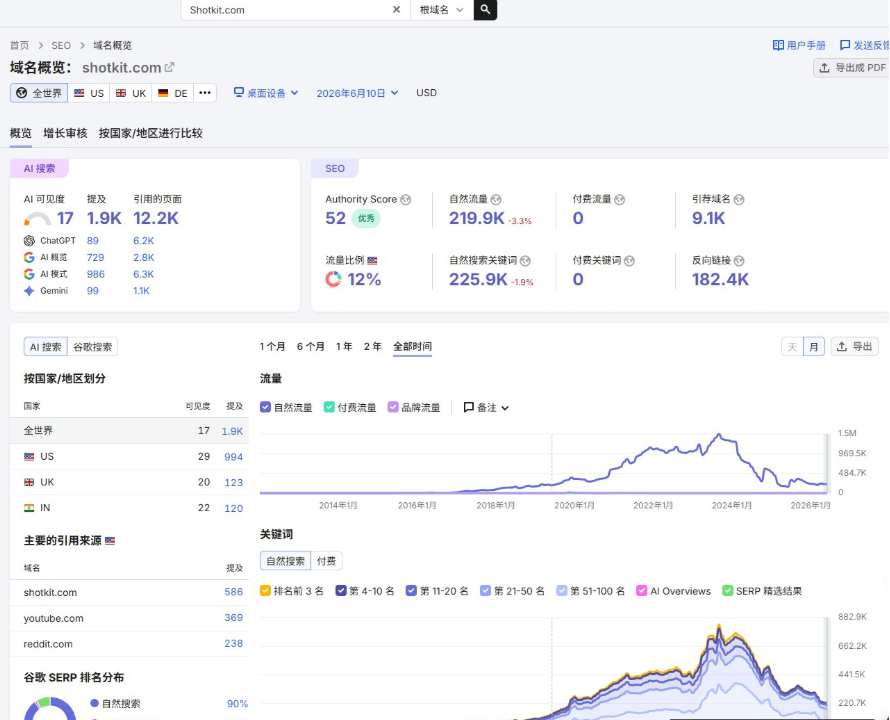Toggle the AI Overviews checkbox
Screen dimensions: 890x720
click(641, 591)
